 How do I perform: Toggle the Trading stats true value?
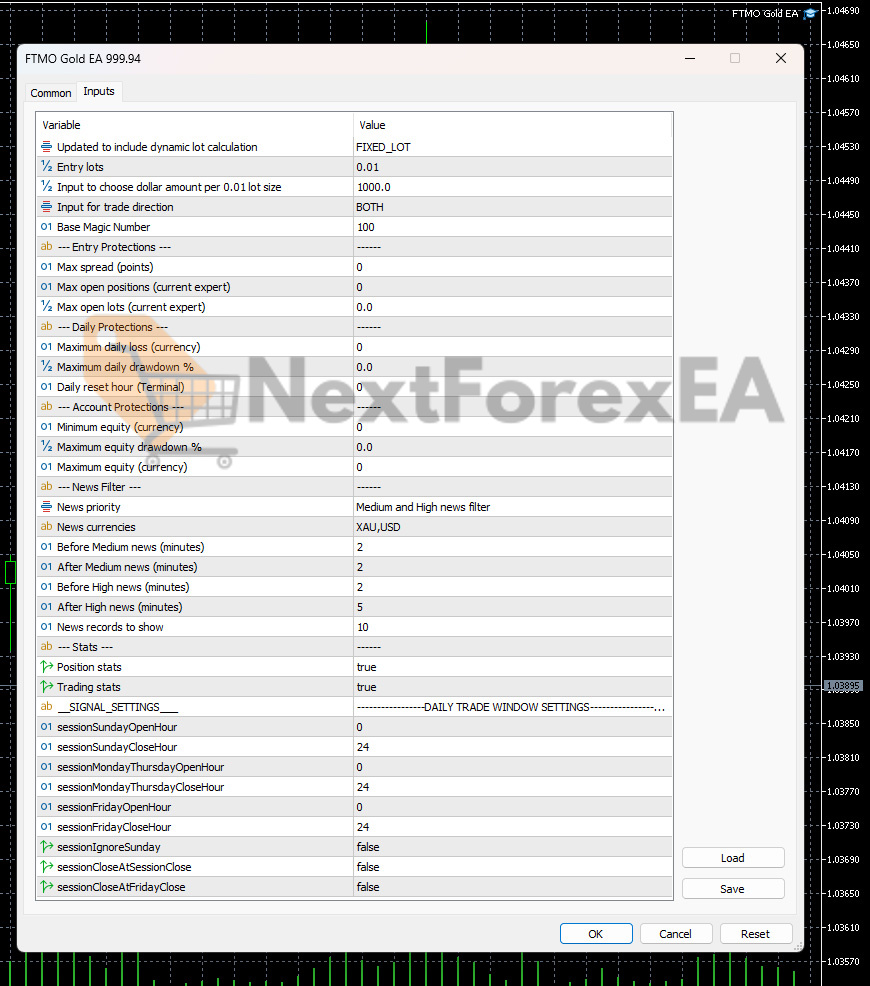[366, 687]
